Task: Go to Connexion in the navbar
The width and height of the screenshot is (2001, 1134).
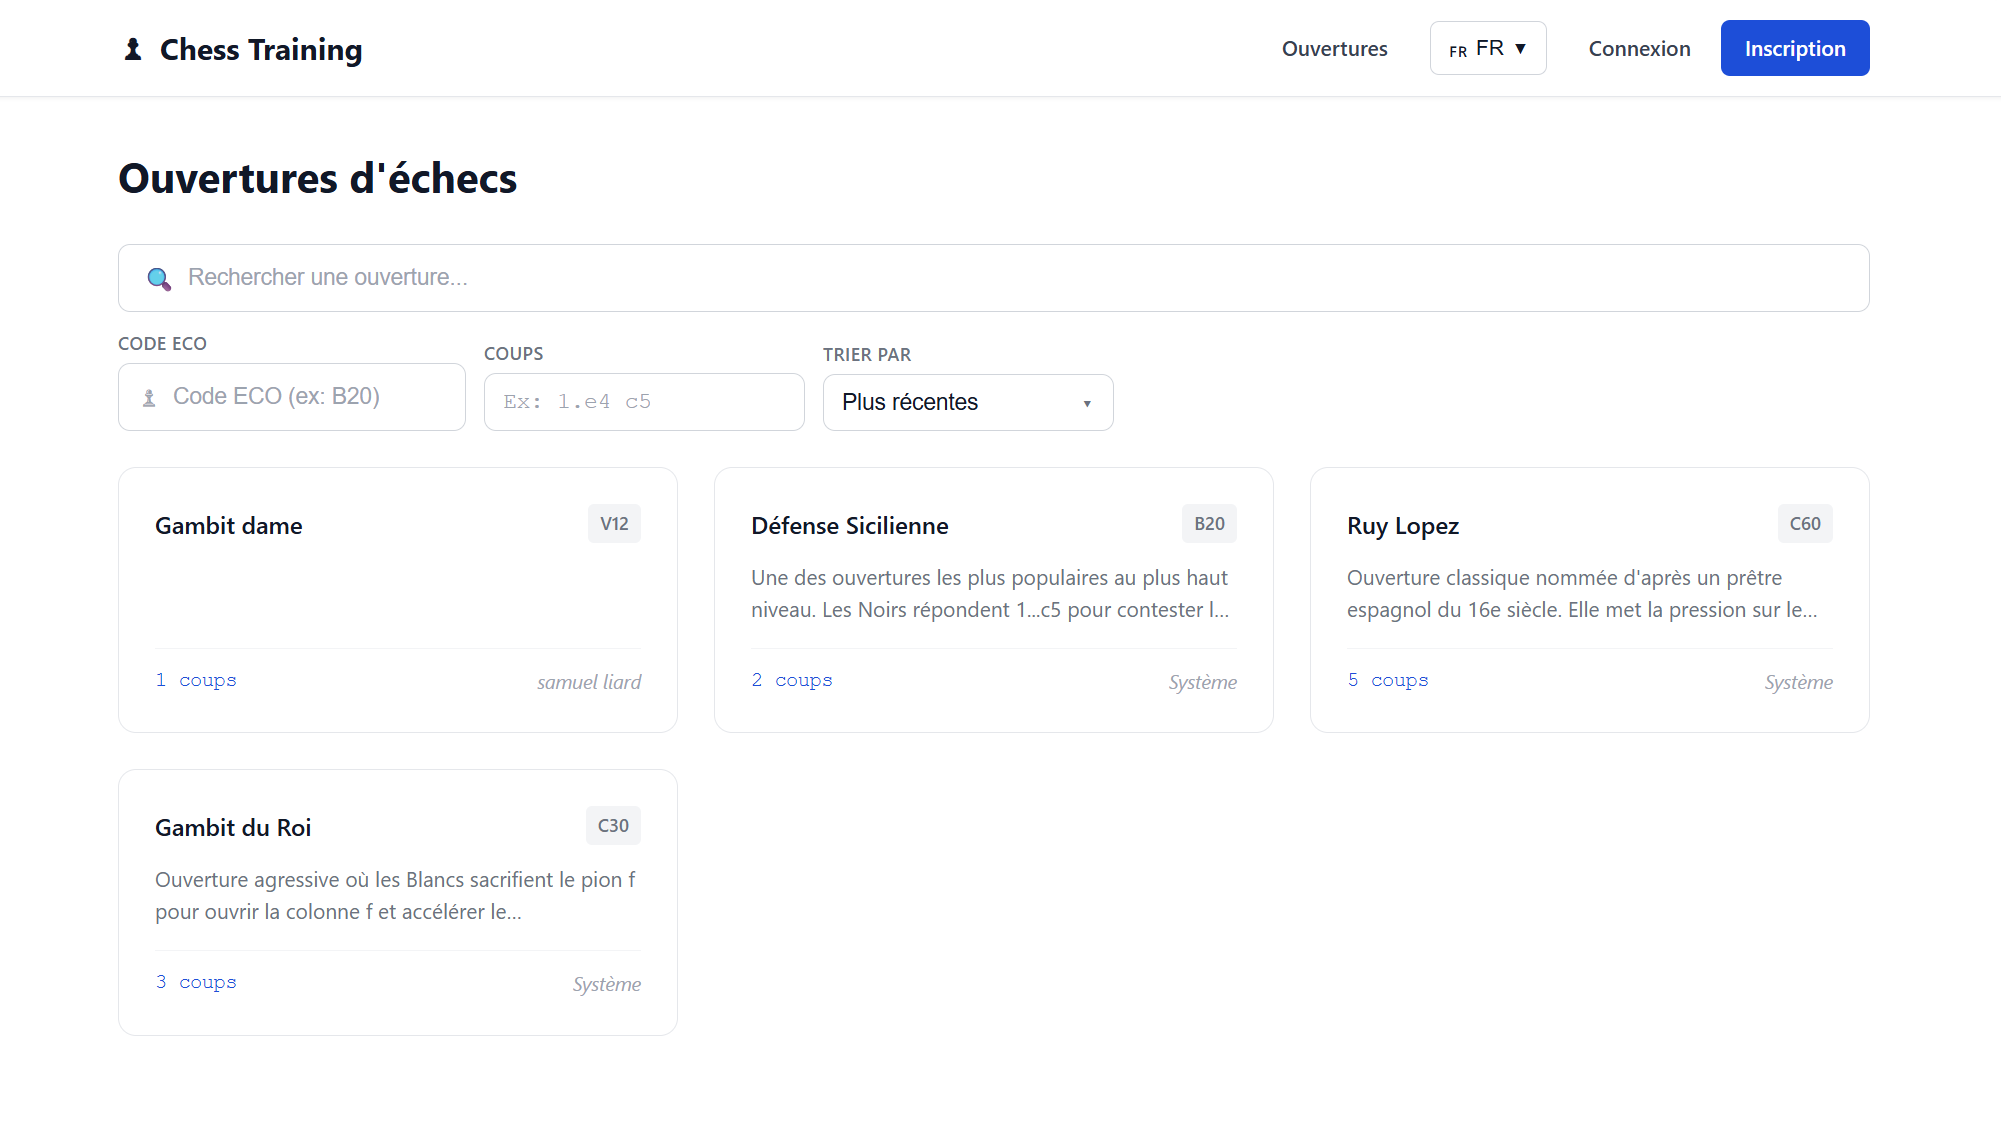Action: click(1639, 49)
